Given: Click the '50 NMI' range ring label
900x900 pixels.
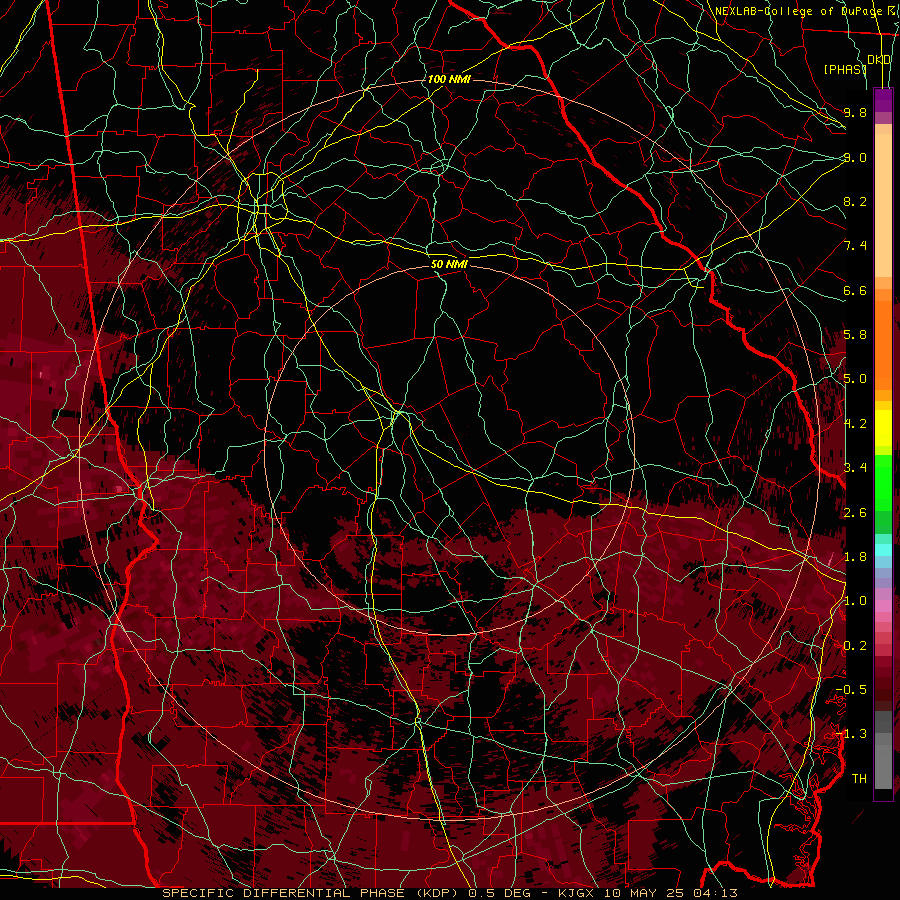Looking at the screenshot, I should (449, 264).
